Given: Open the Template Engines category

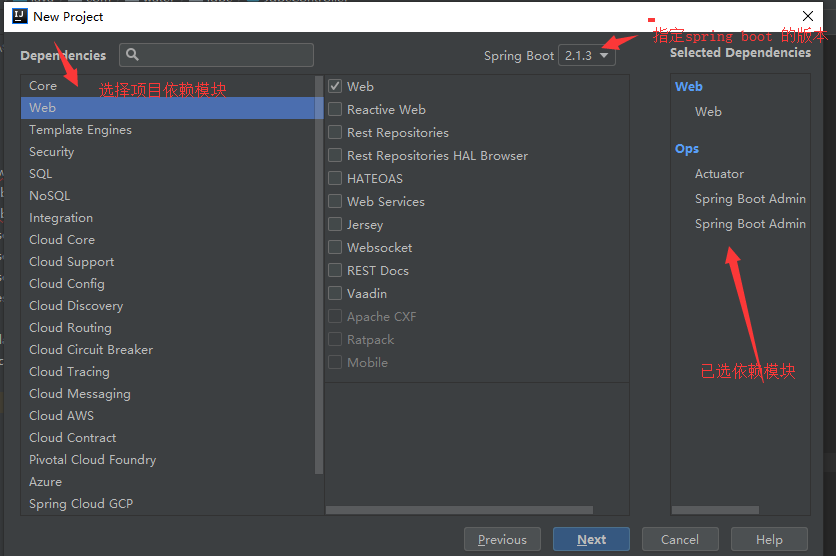Looking at the screenshot, I should 168,130.
